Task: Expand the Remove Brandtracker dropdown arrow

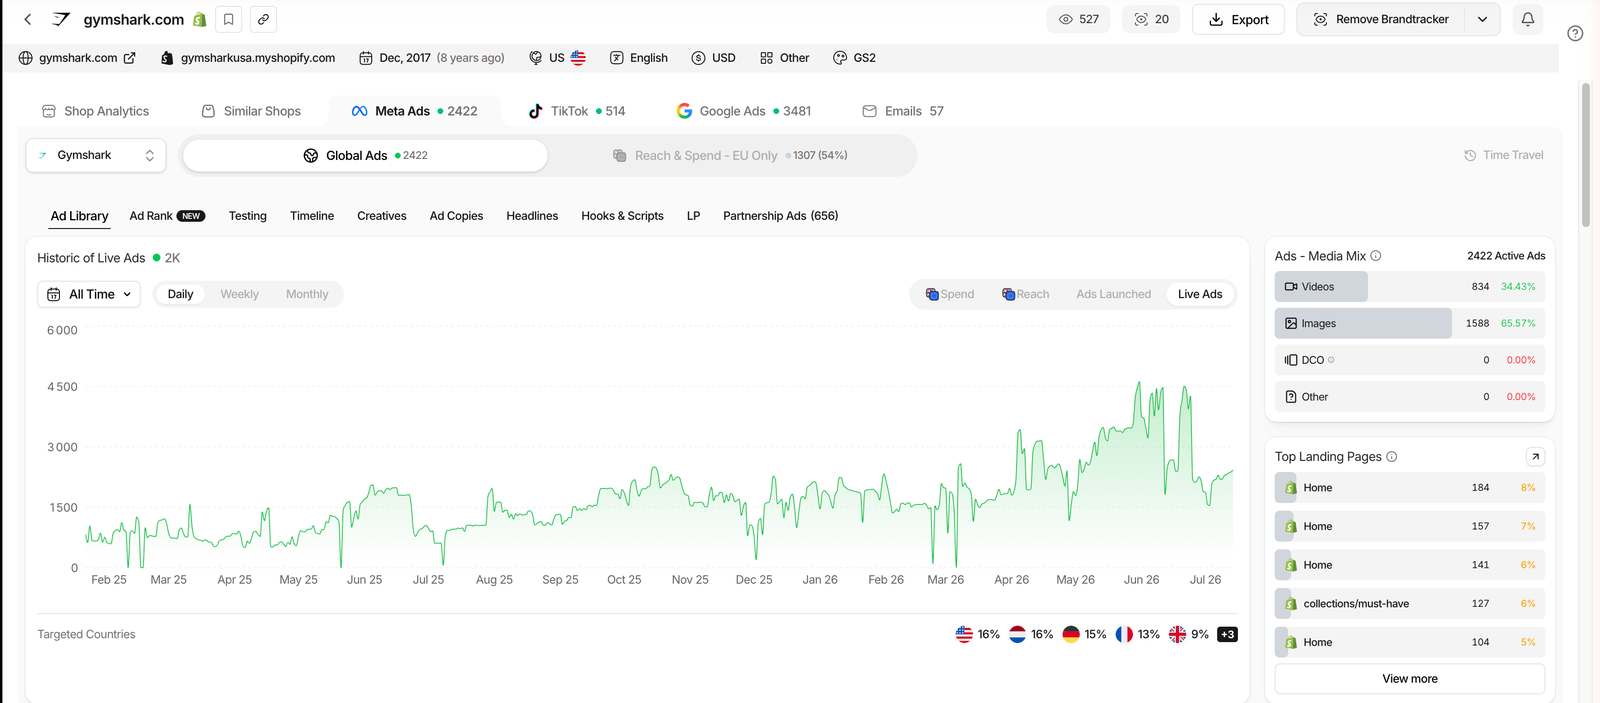Action: [1482, 19]
